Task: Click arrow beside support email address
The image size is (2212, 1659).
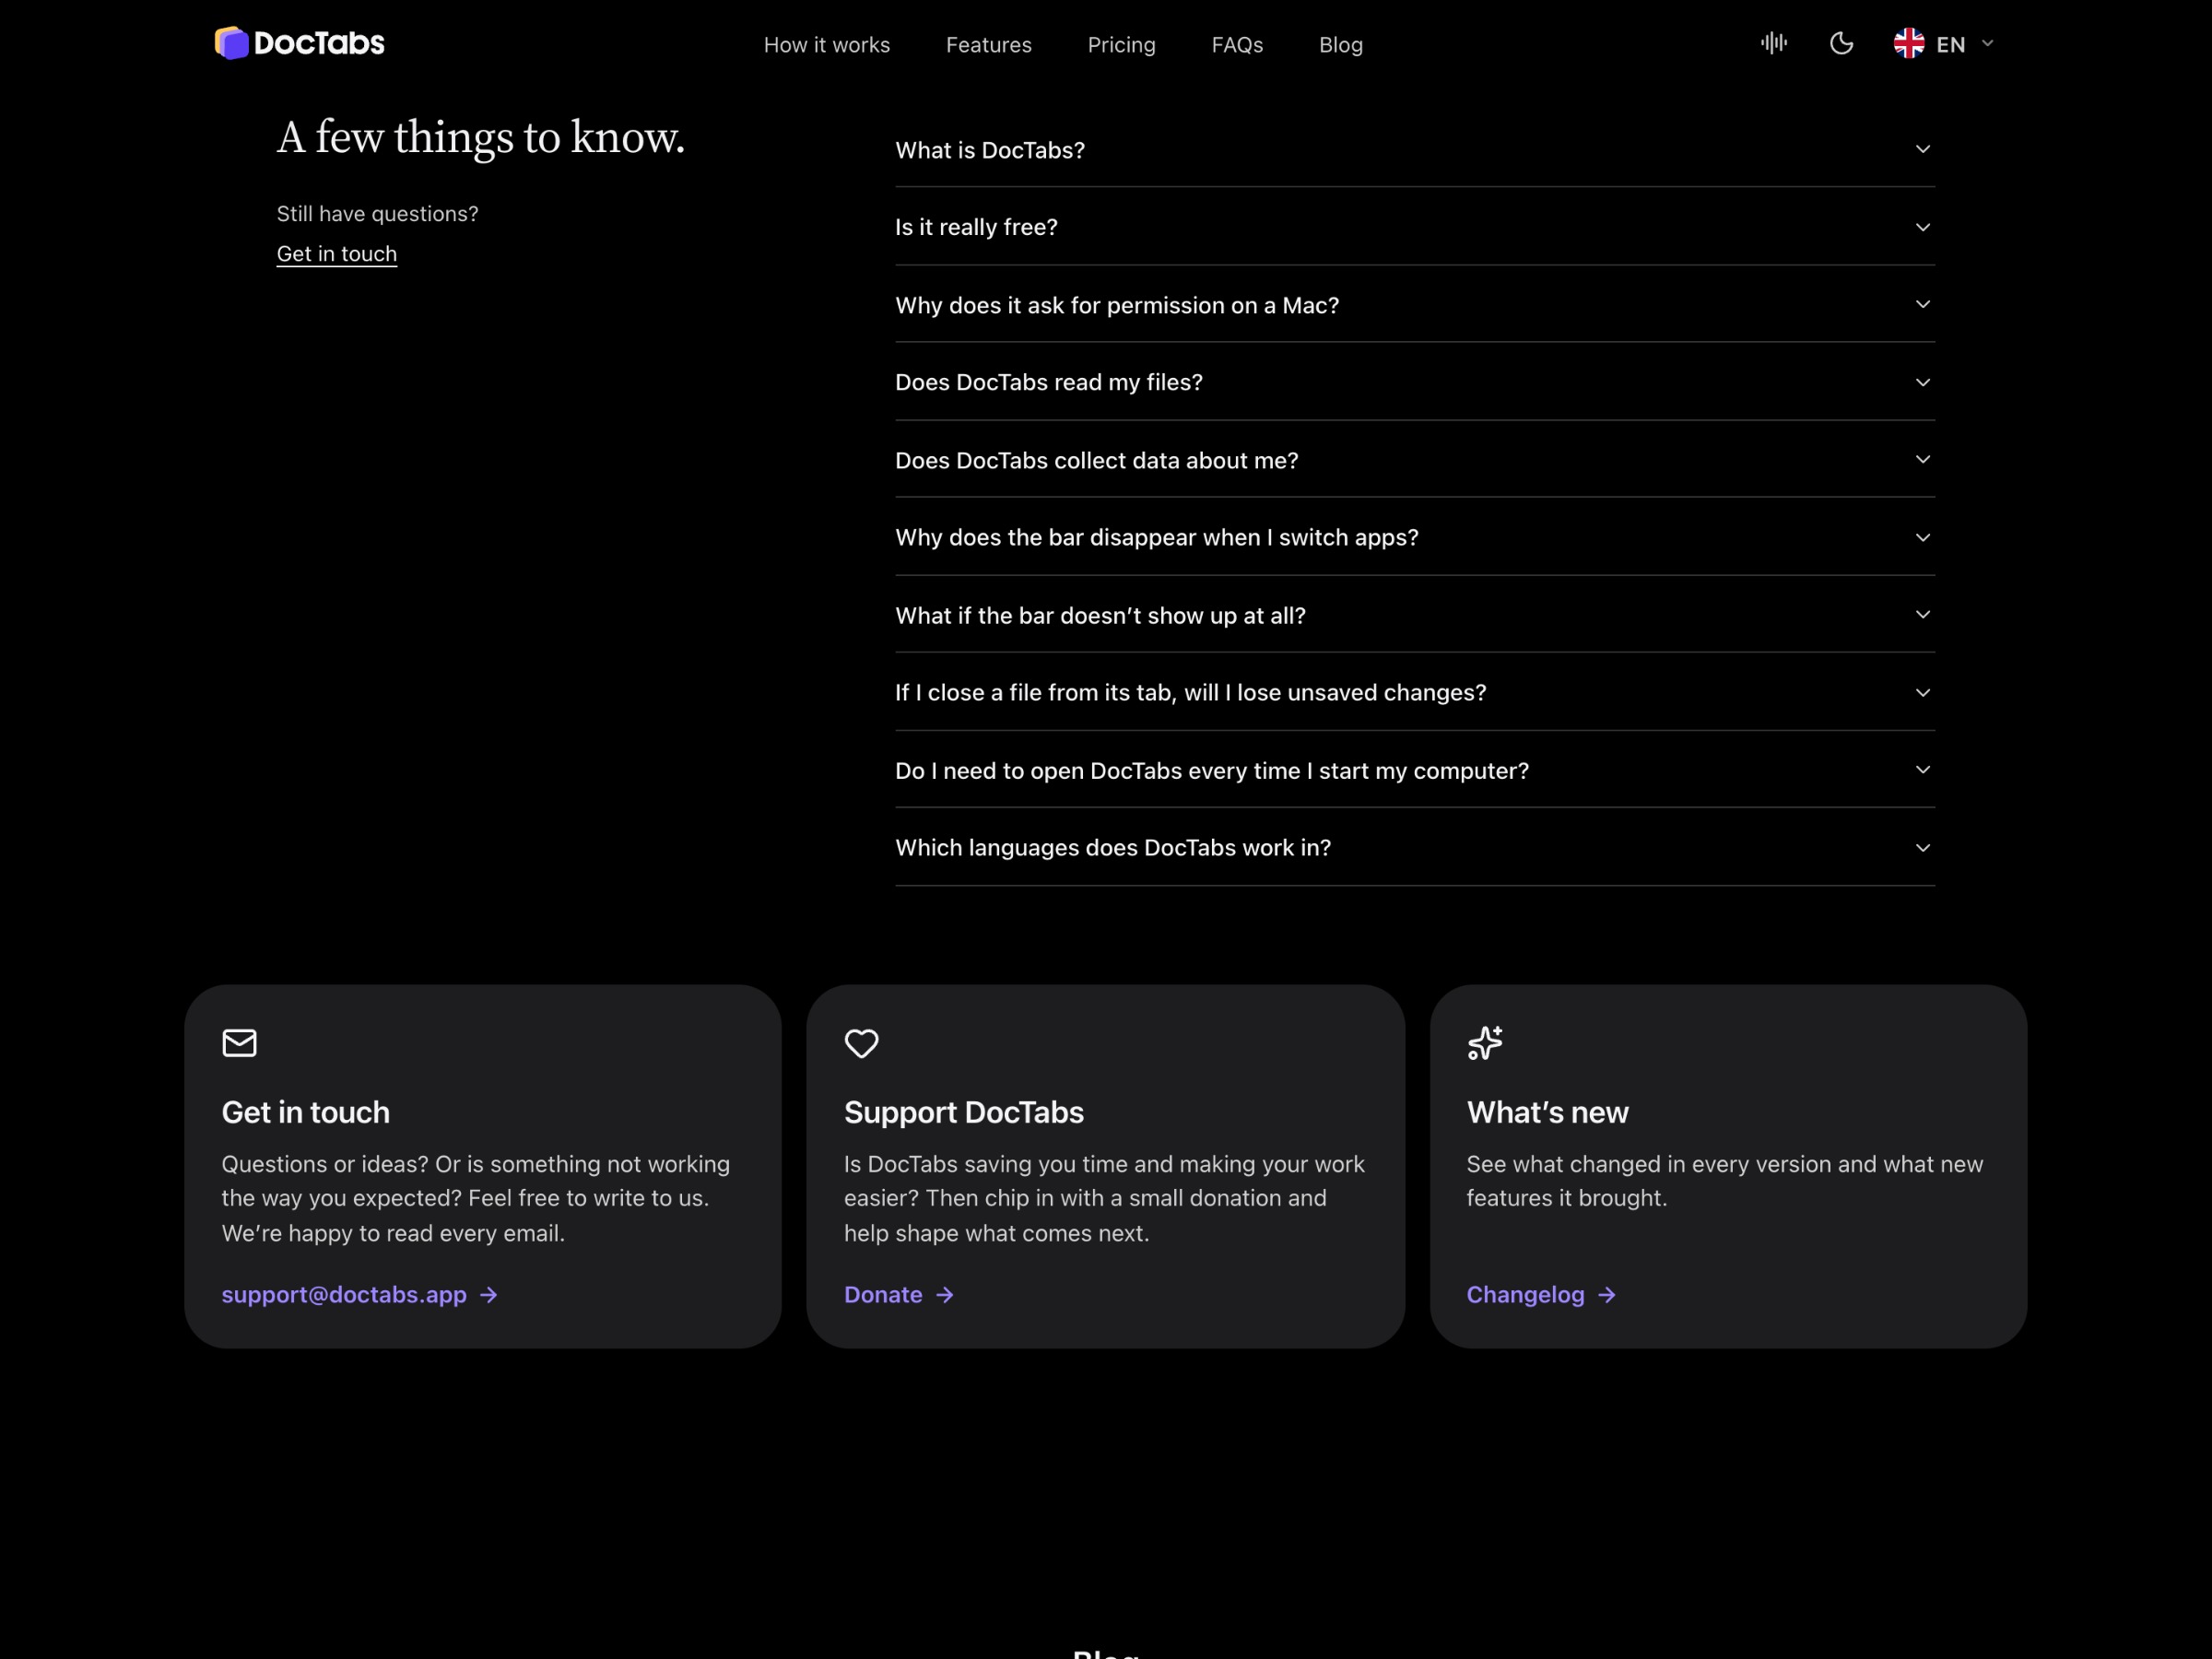Action: (x=489, y=1295)
